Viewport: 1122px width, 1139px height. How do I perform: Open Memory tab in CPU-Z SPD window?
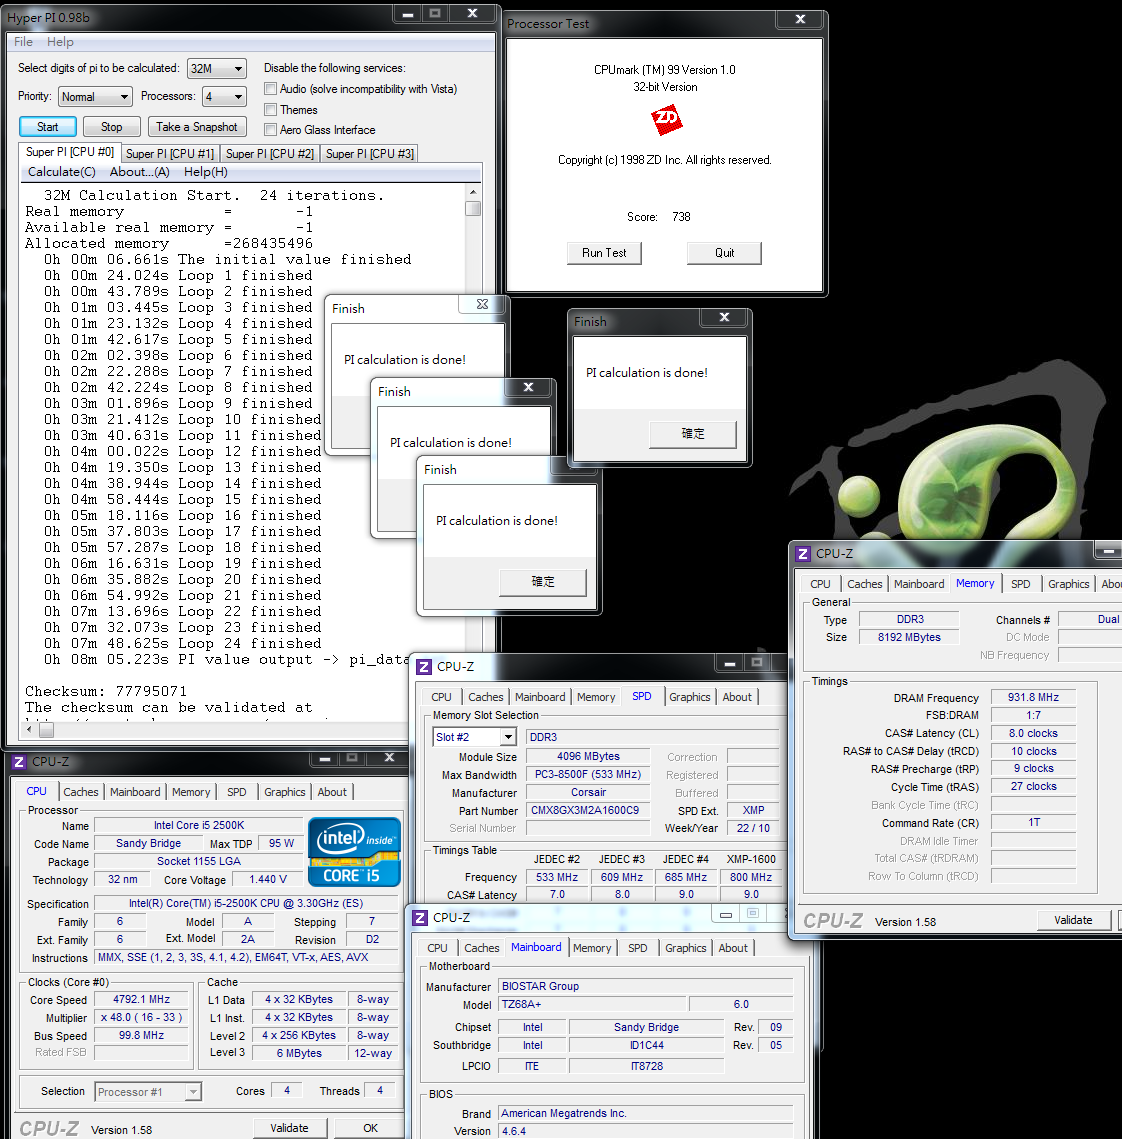596,697
